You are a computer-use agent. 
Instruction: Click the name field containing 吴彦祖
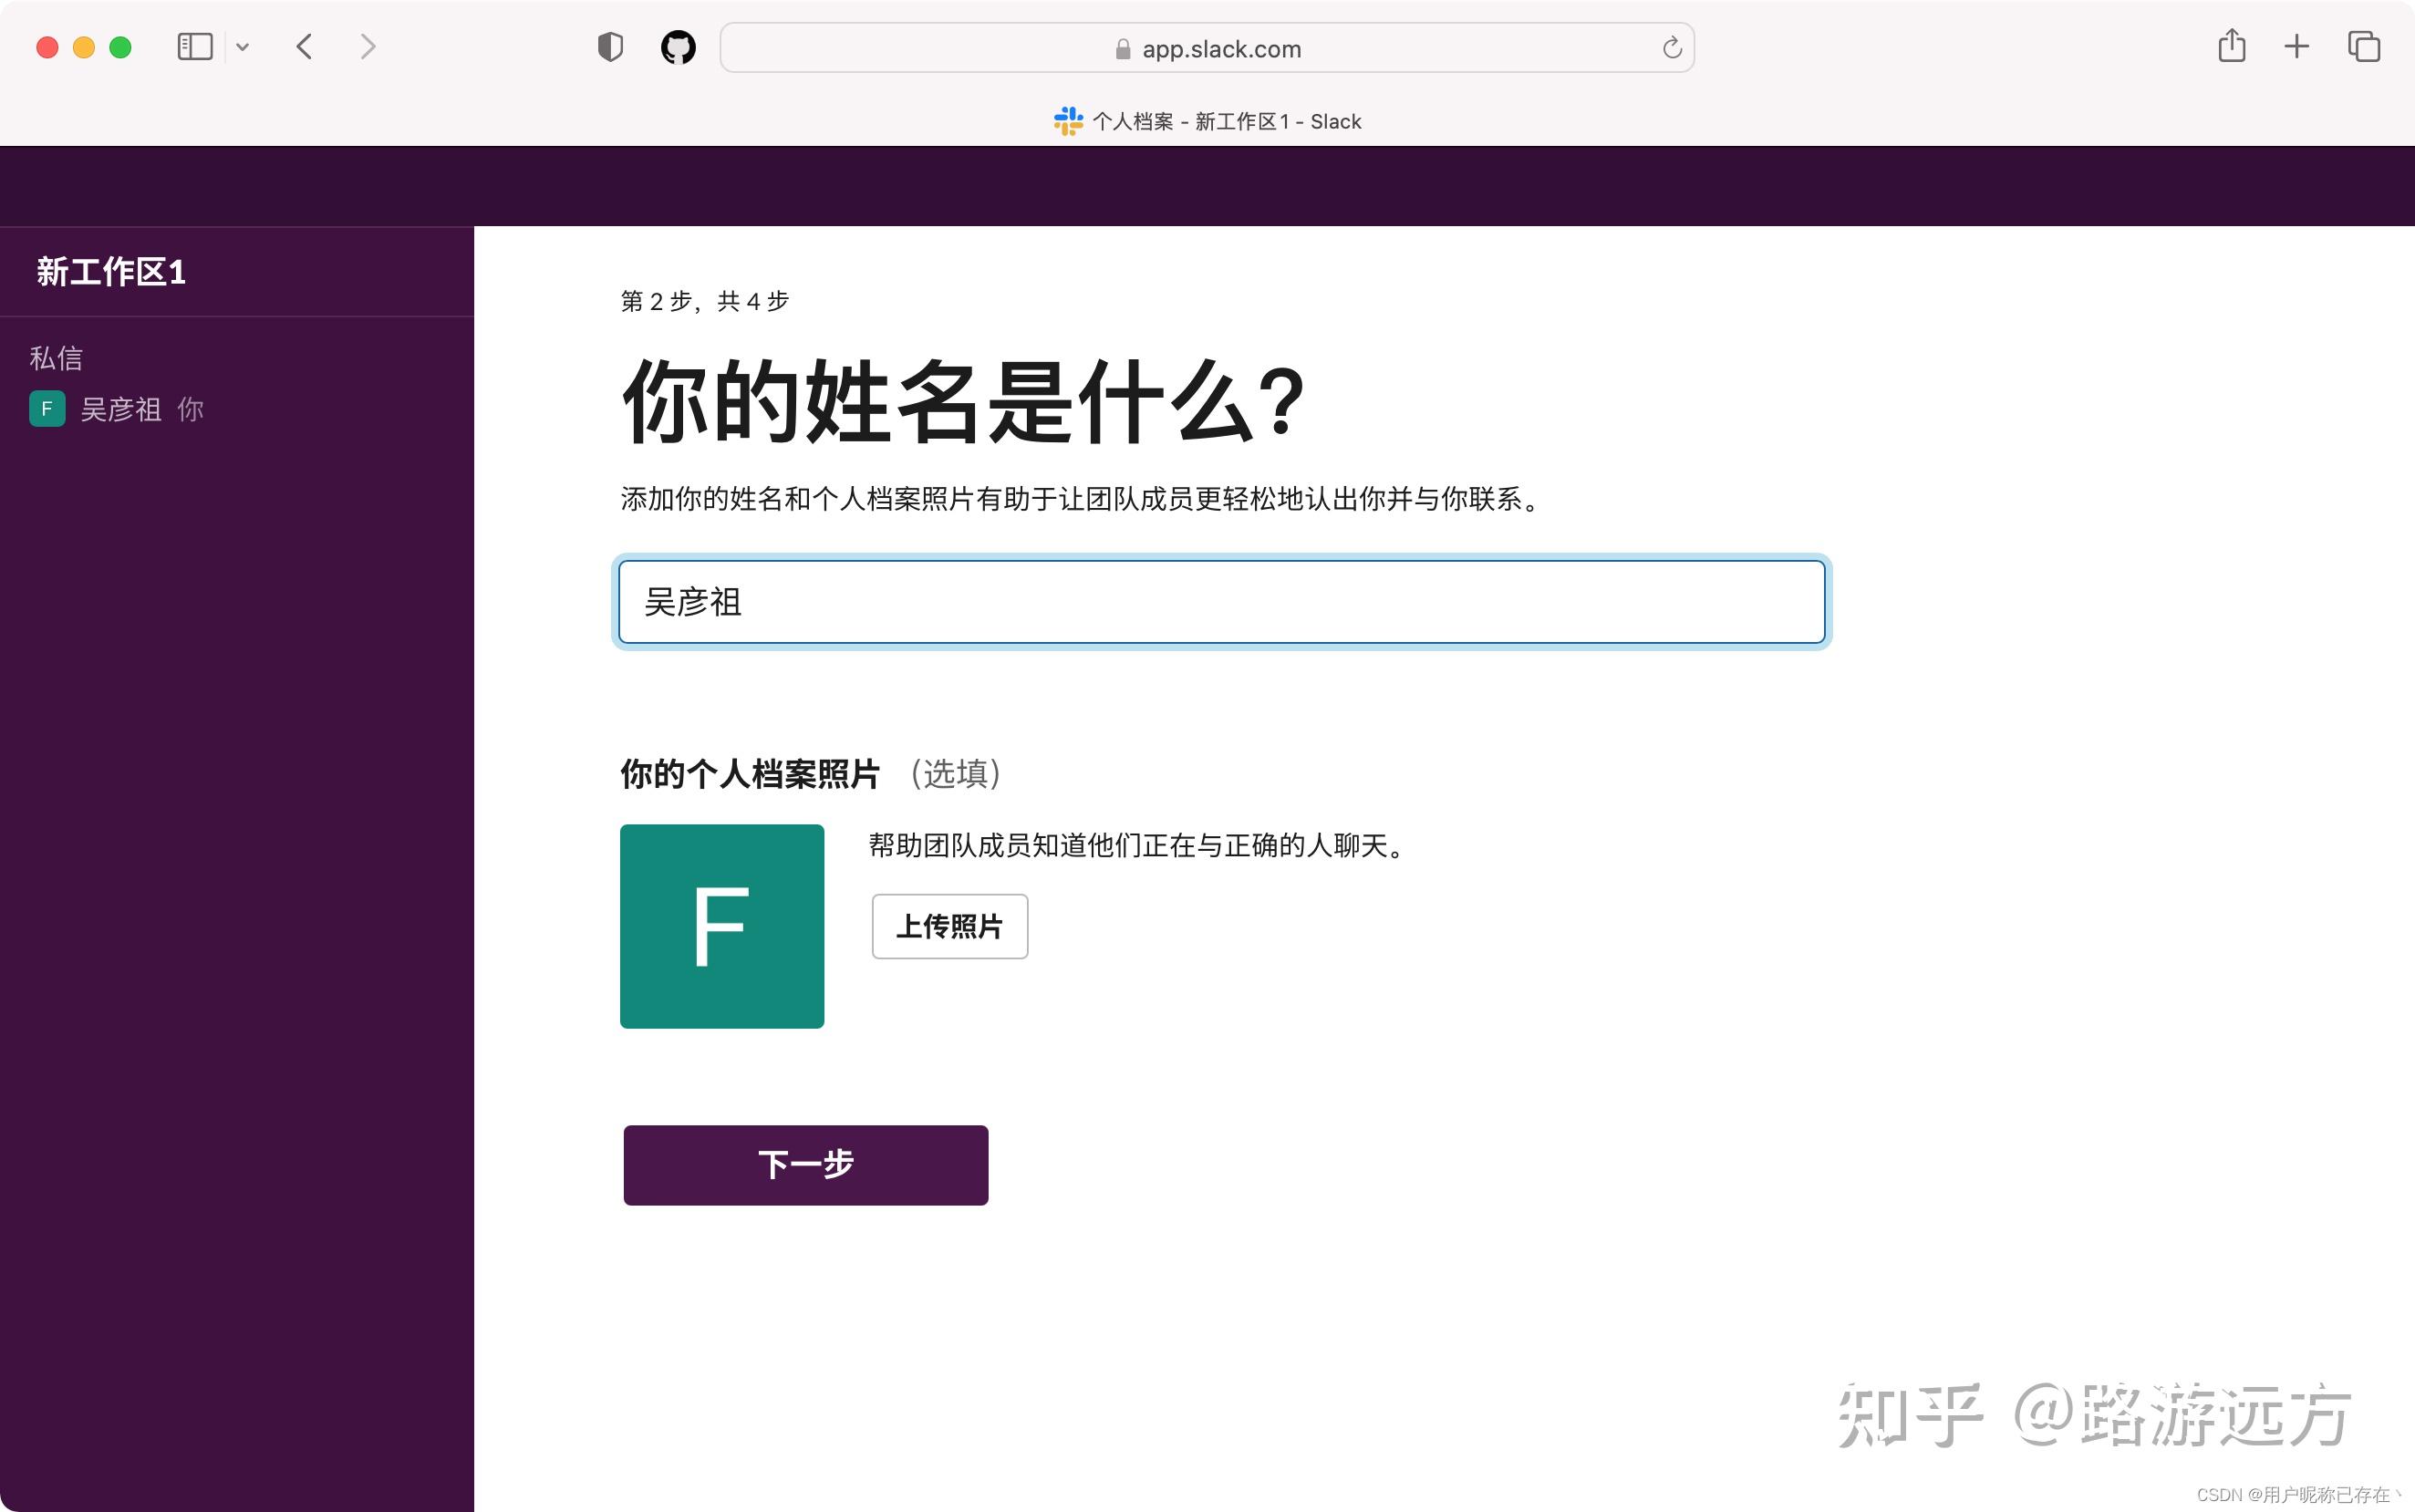tap(1221, 602)
